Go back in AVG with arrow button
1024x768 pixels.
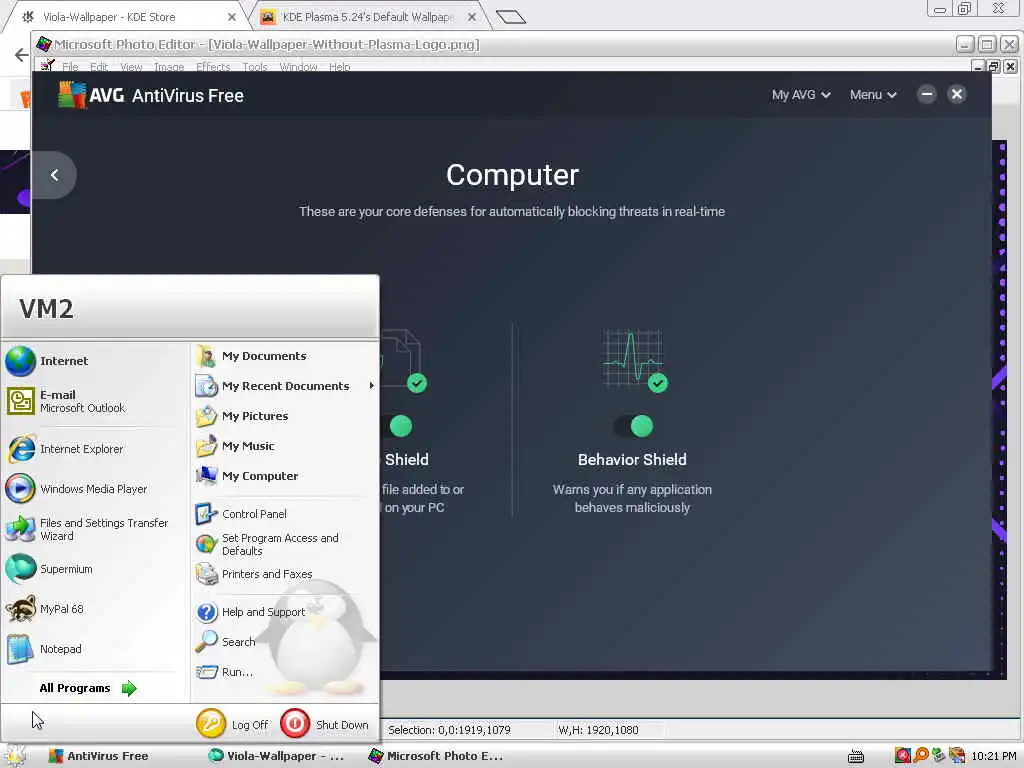coord(54,175)
